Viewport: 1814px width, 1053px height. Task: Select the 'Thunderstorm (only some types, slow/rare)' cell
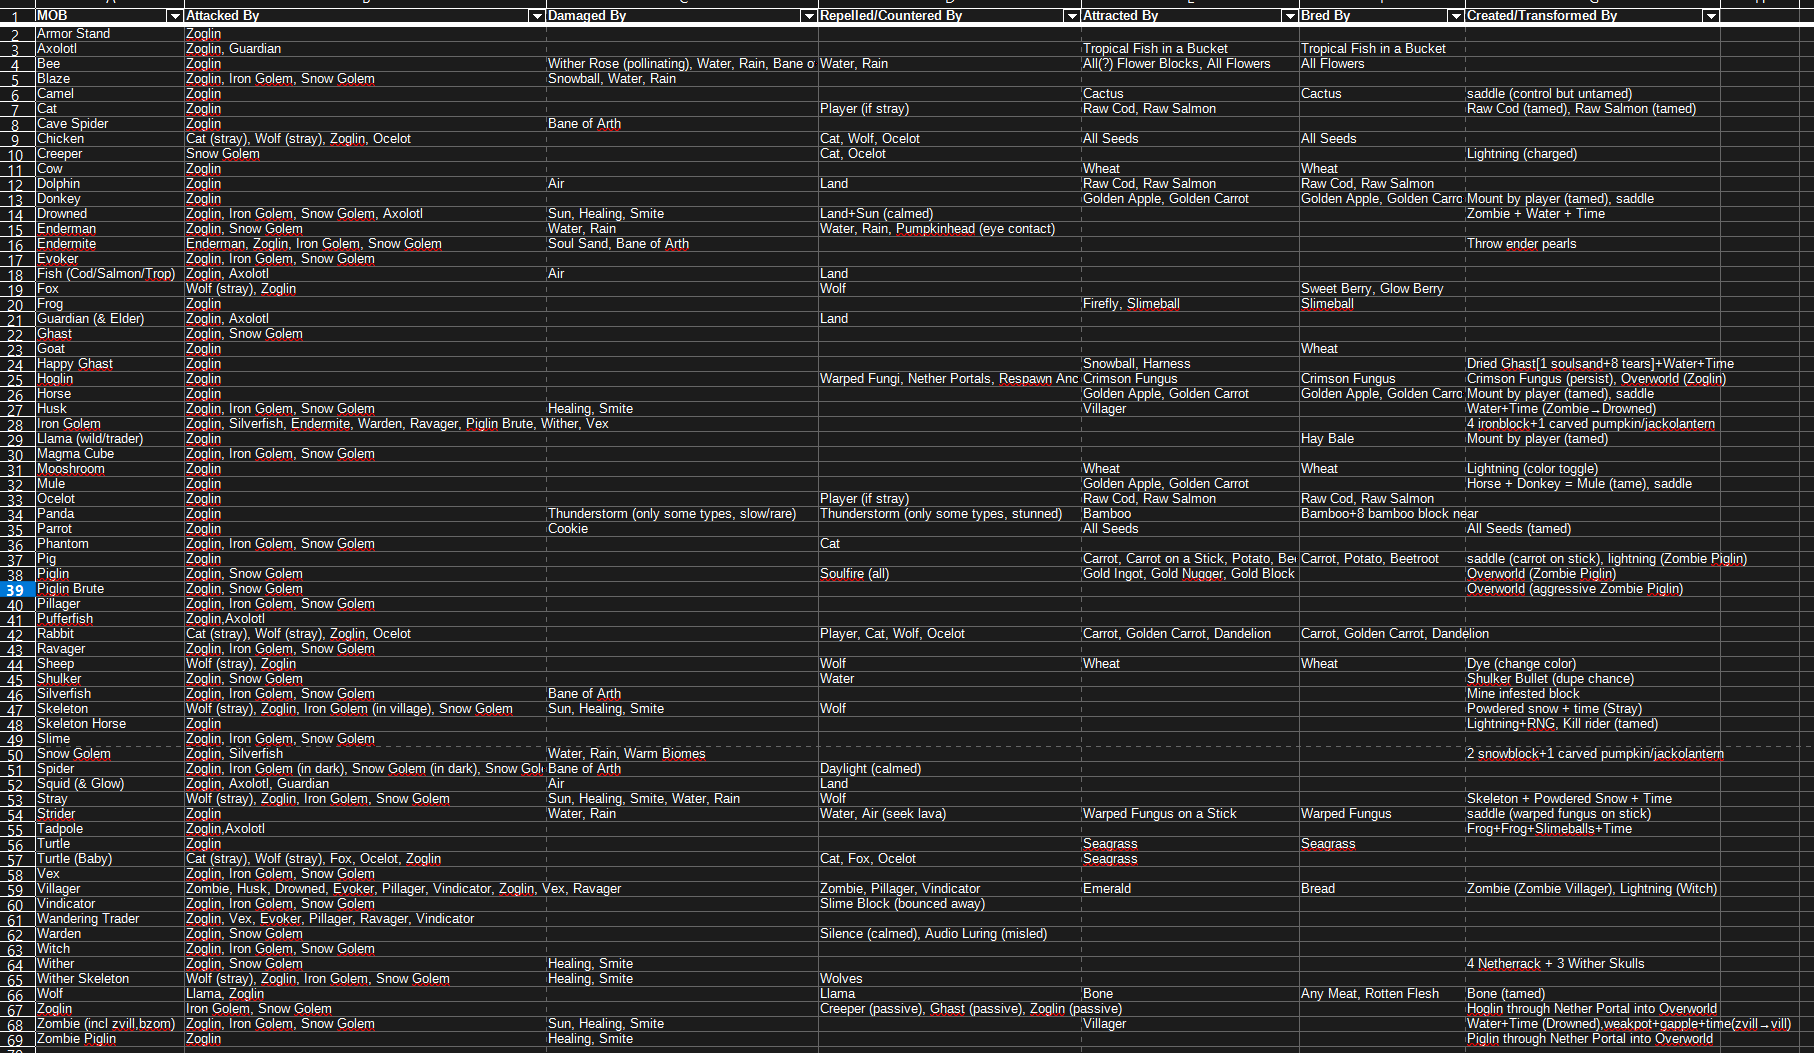pos(682,514)
